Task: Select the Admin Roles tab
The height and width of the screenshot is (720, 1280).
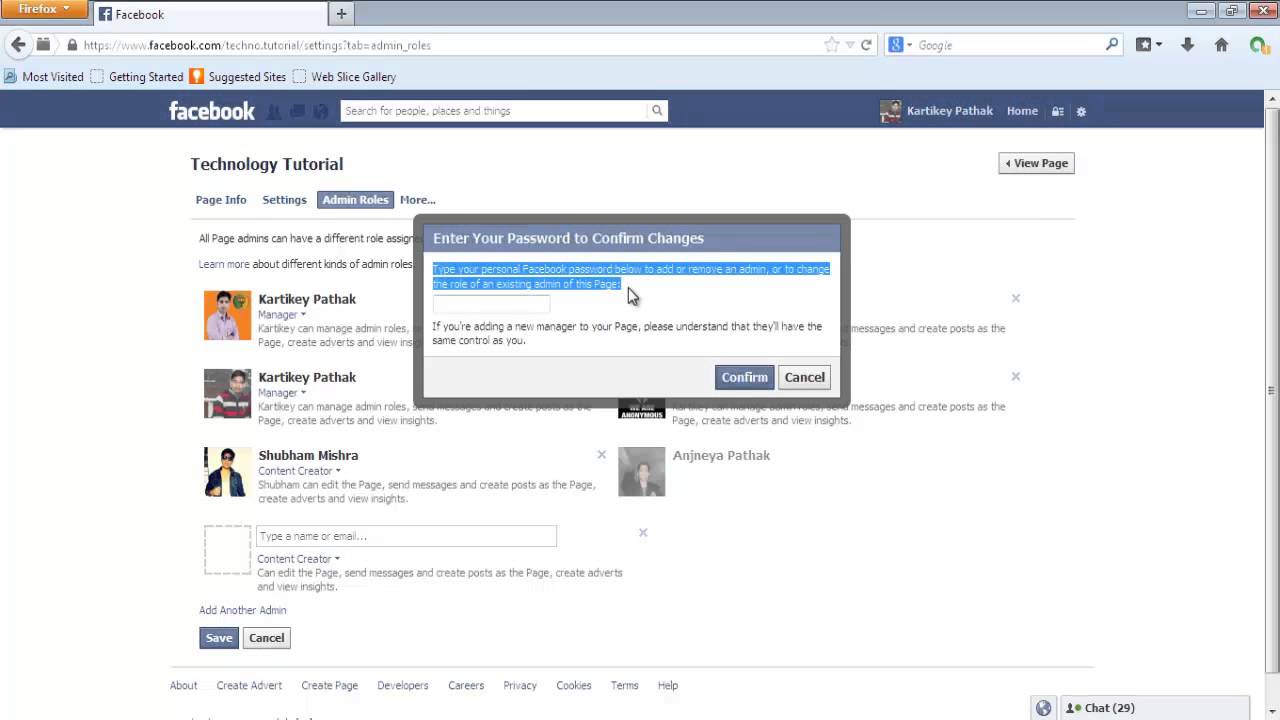Action: click(355, 200)
